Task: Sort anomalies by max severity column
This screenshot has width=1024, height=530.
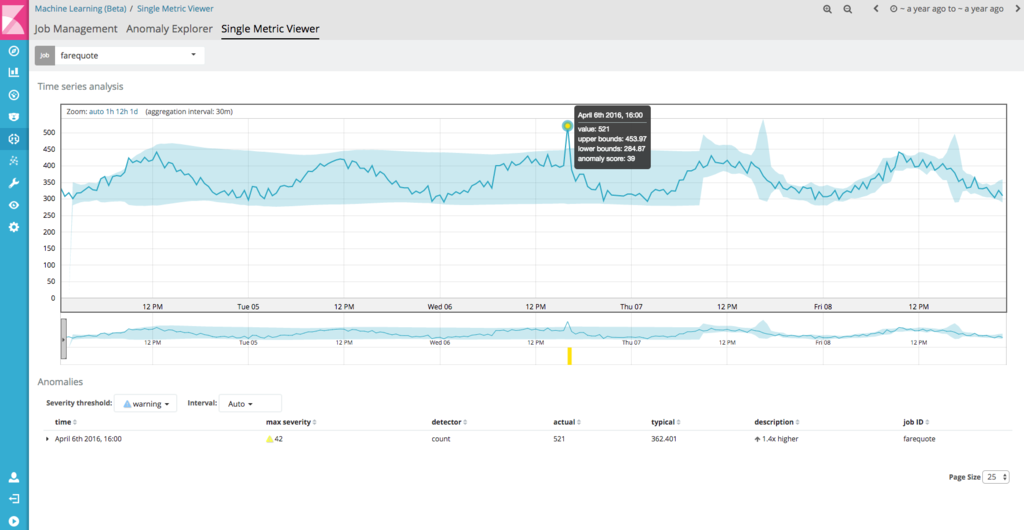Action: [x=291, y=422]
